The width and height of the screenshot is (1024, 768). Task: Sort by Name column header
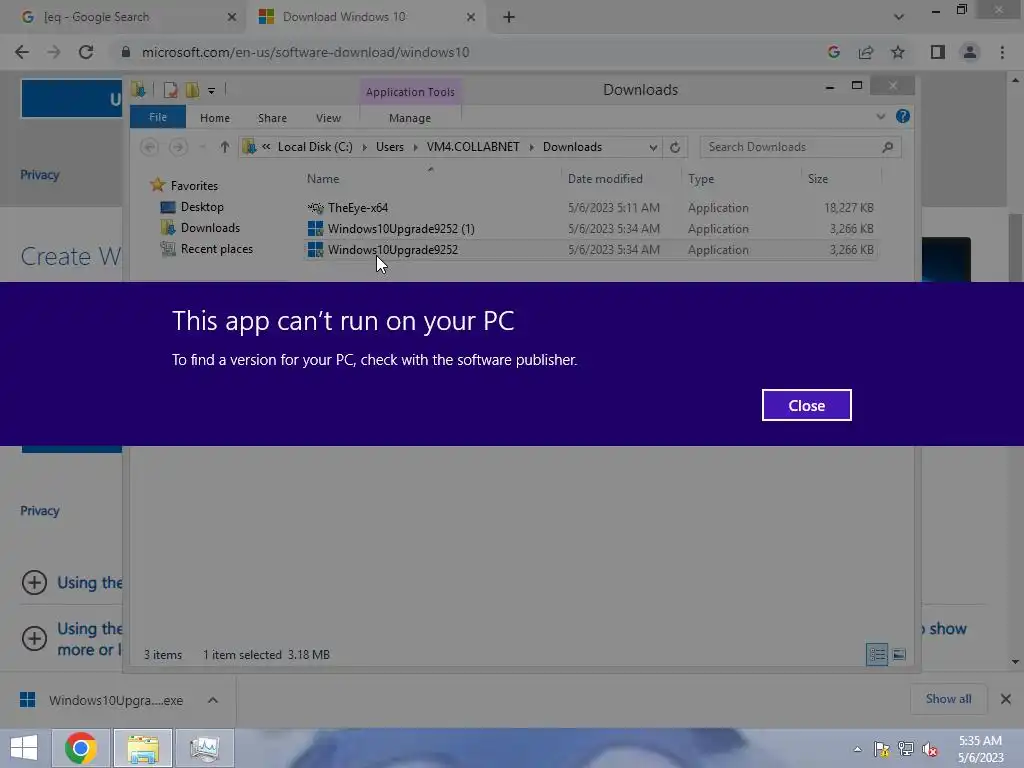323,178
